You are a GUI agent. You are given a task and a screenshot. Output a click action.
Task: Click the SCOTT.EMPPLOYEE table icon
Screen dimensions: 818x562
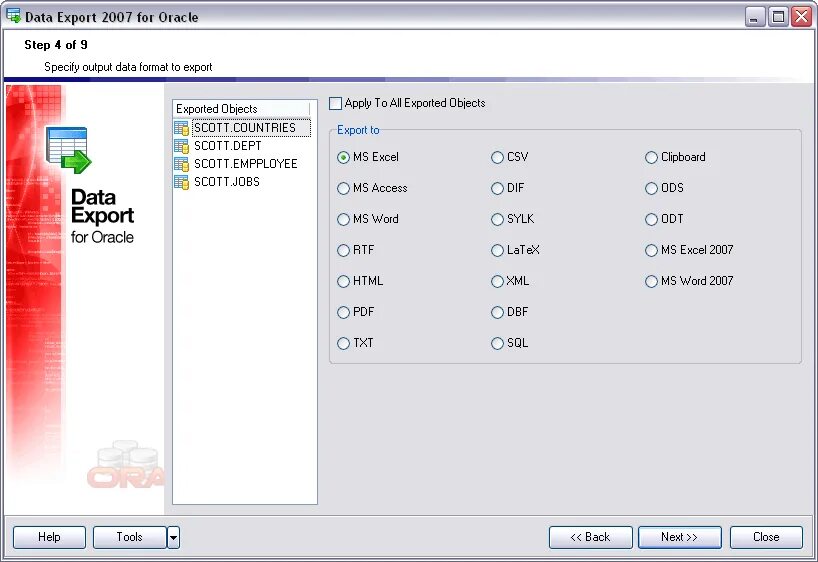click(182, 164)
